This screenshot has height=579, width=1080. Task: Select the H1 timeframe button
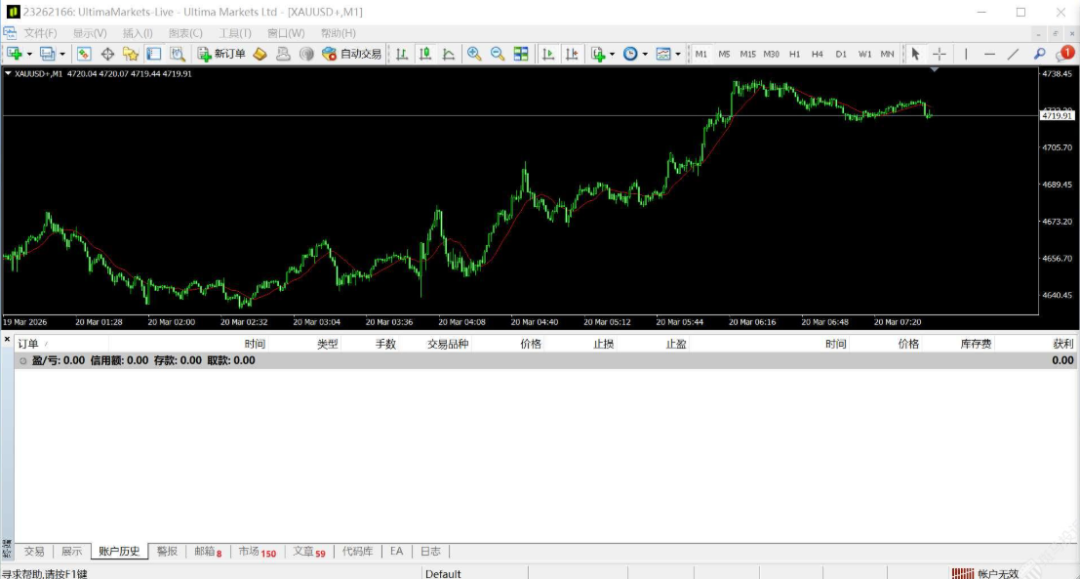[794, 54]
